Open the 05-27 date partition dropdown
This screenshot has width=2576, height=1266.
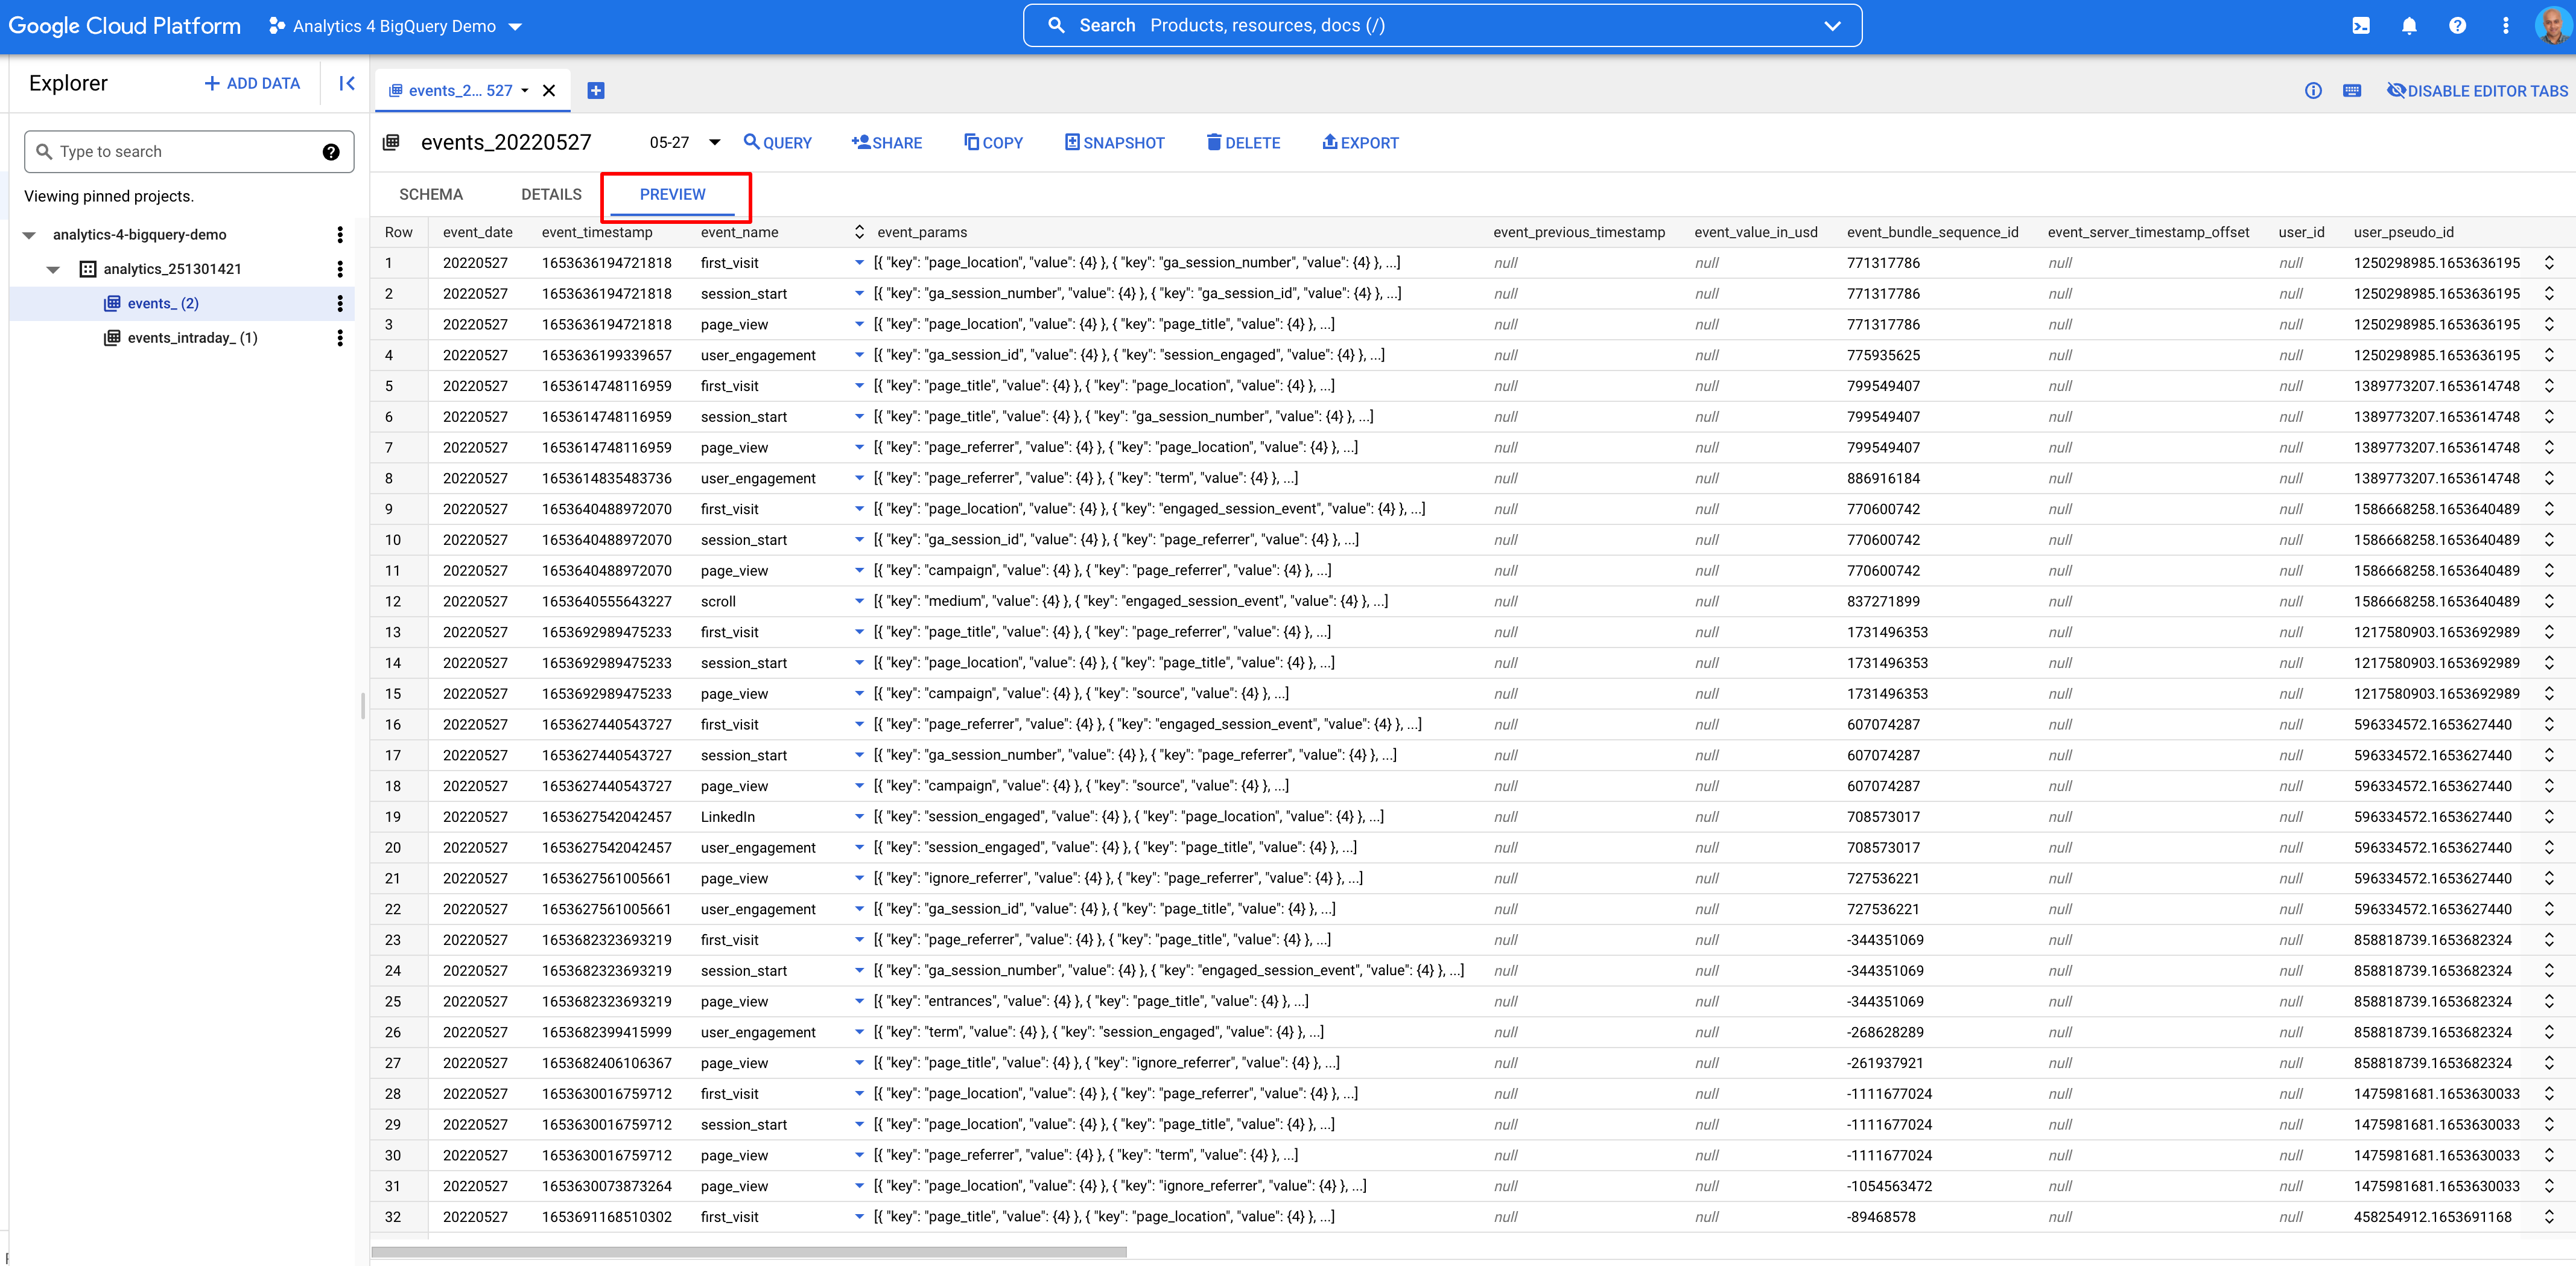click(714, 143)
